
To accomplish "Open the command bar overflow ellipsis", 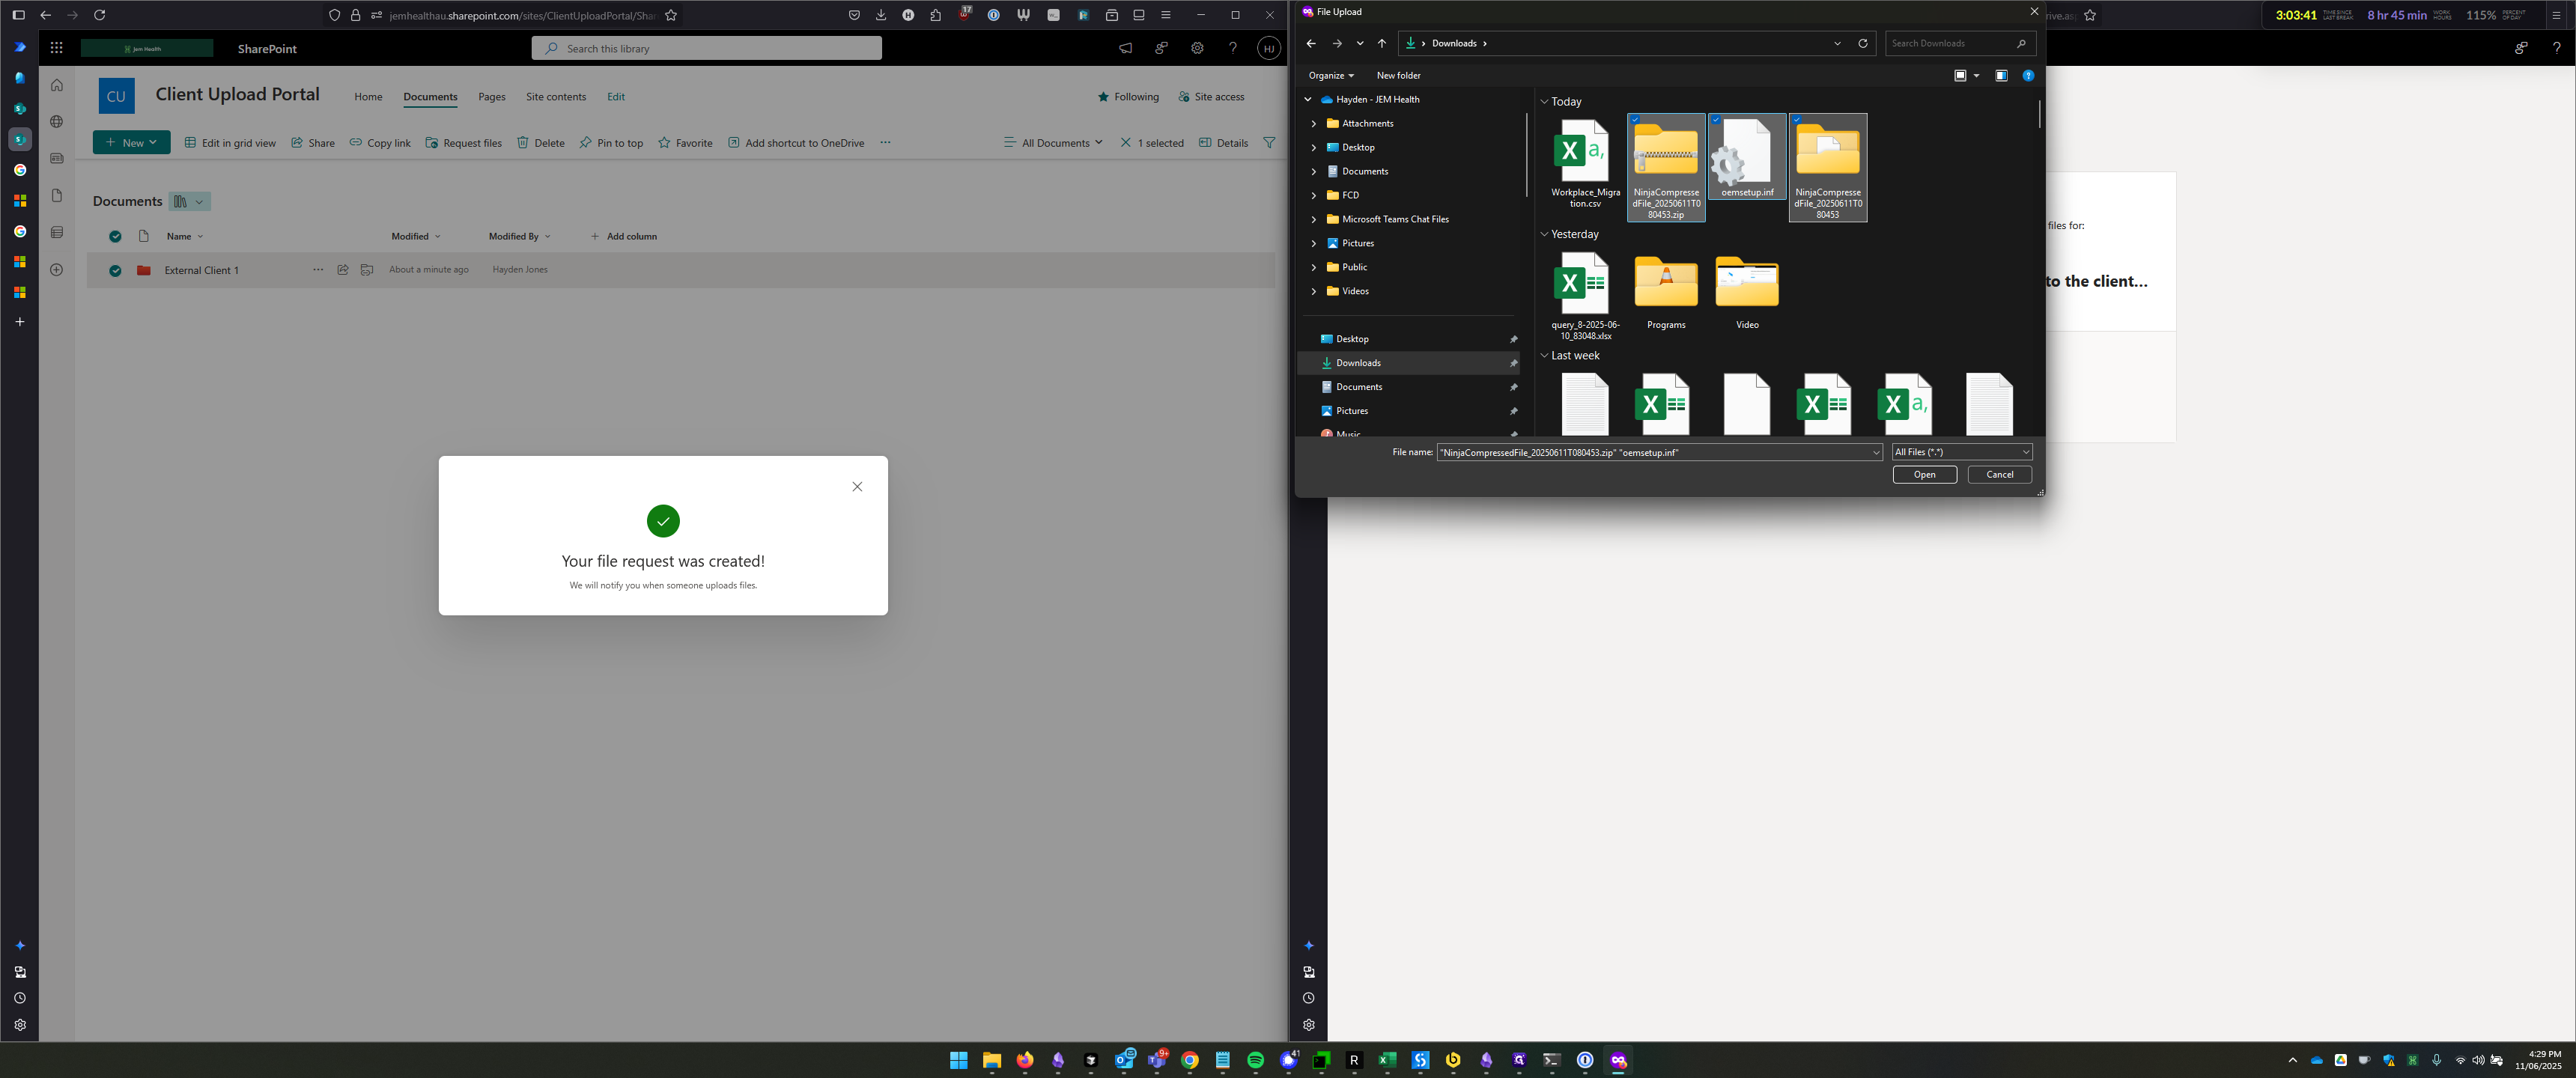I will point(885,143).
